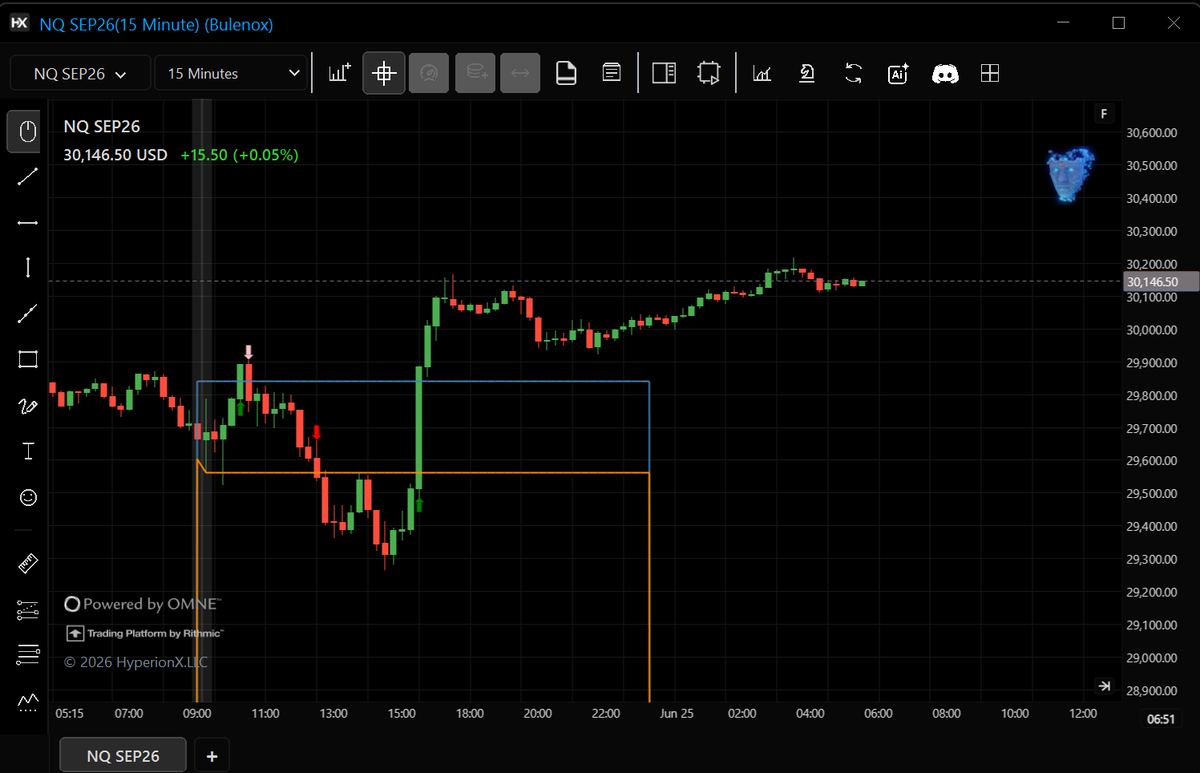1200x773 pixels.
Task: Select the horizontal line drawing tool
Action: (28, 222)
